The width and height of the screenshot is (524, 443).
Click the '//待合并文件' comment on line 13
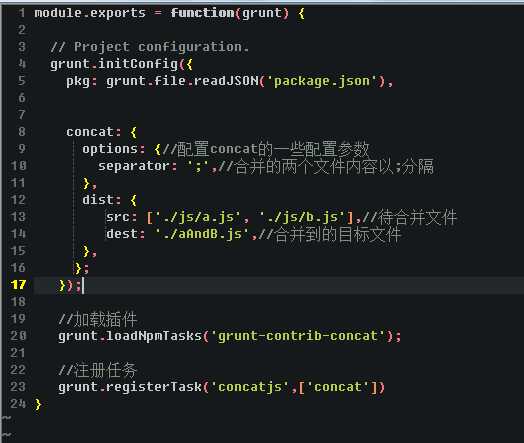(409, 217)
